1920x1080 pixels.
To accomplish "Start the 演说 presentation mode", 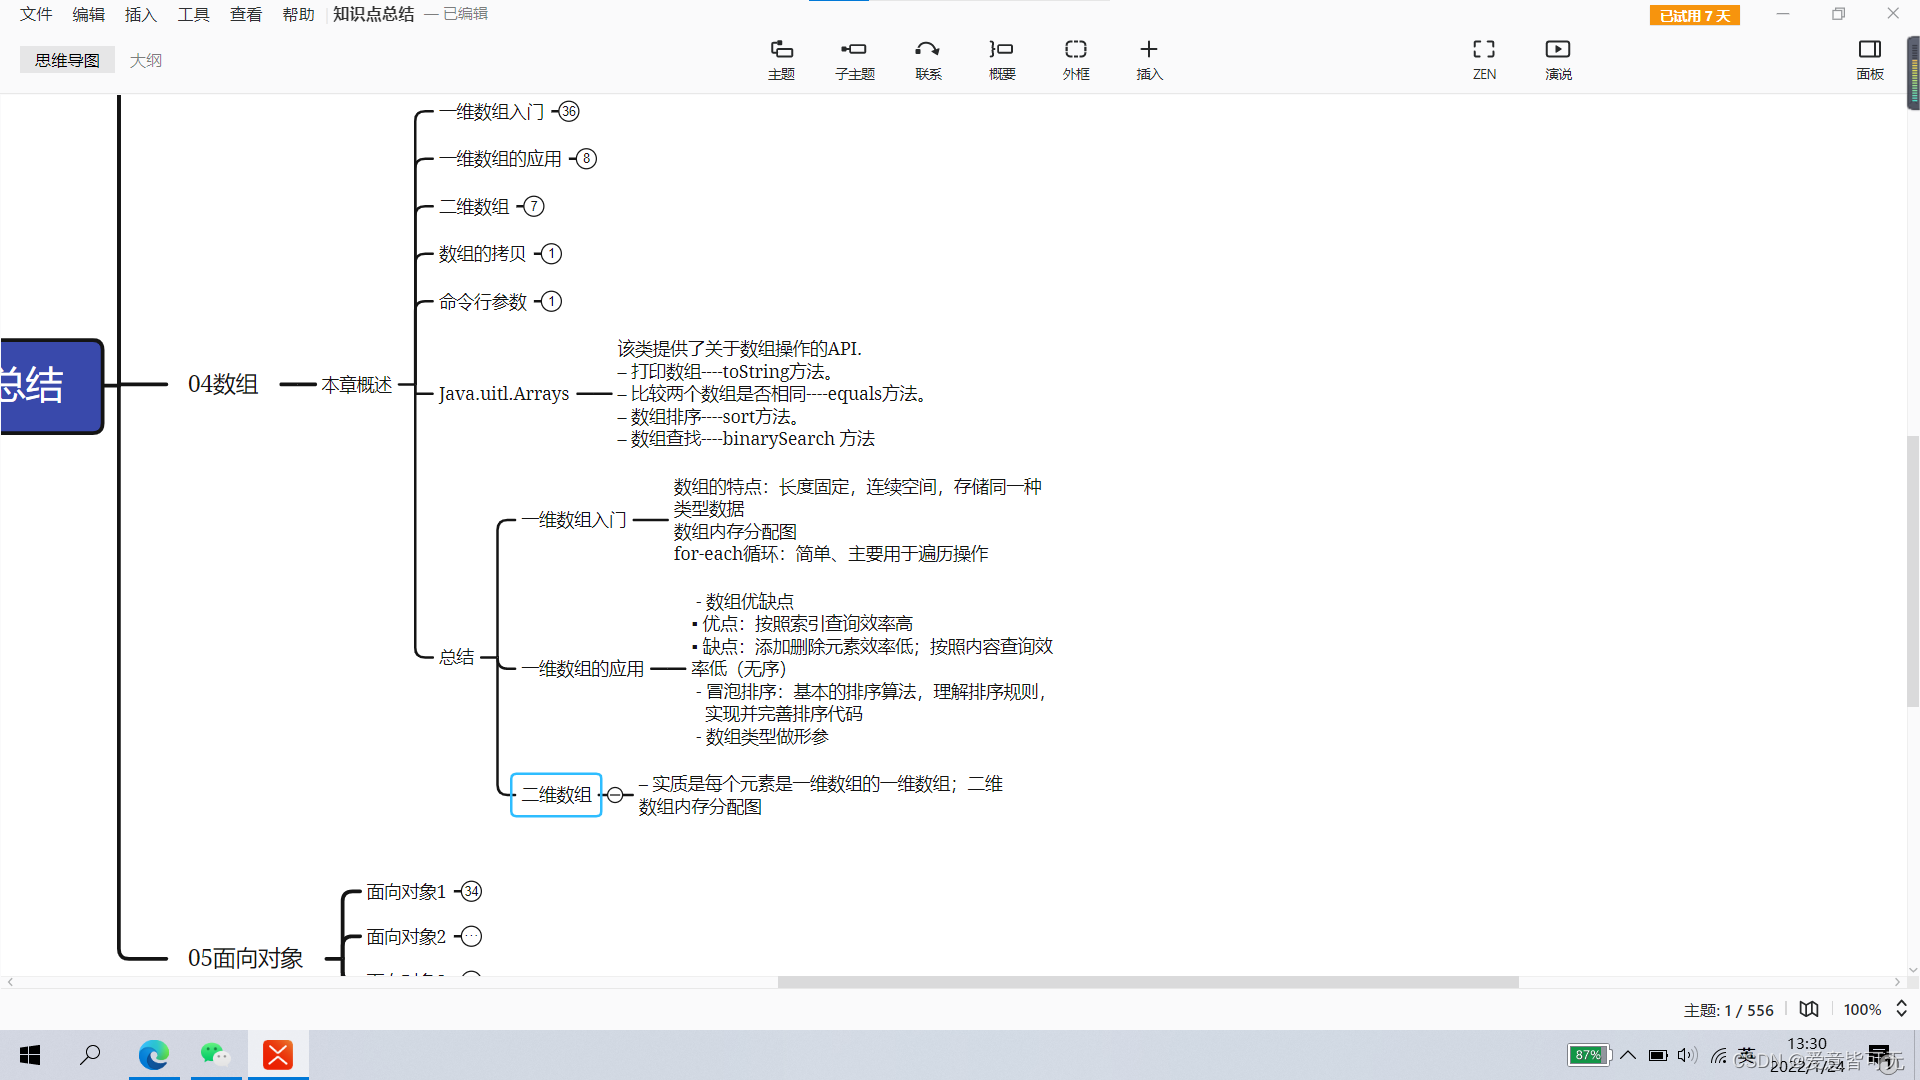I will click(x=1558, y=60).
